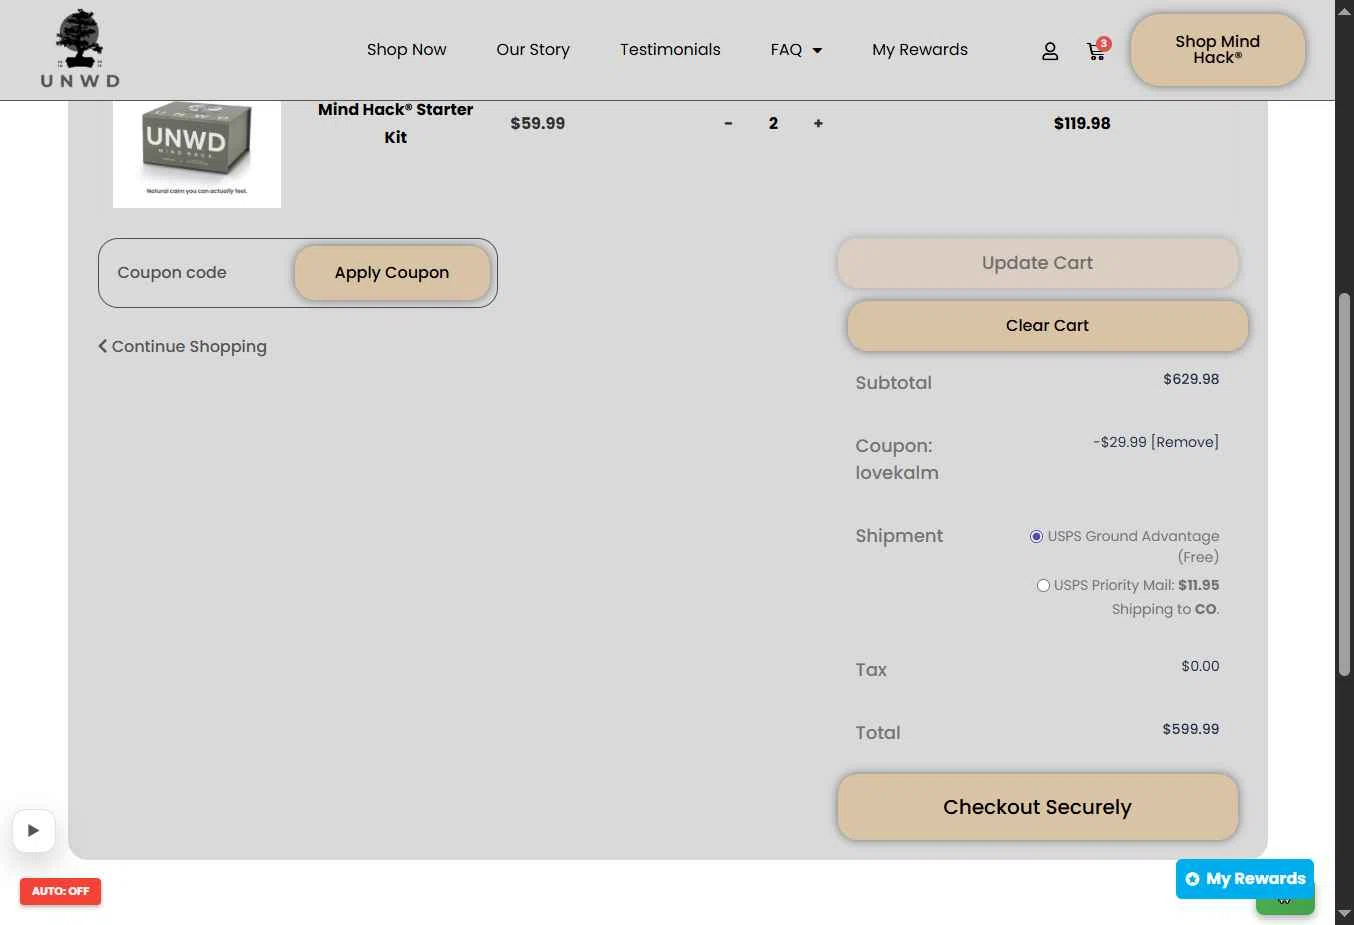Open Testimonials in the navigation
This screenshot has width=1354, height=925.
670,50
